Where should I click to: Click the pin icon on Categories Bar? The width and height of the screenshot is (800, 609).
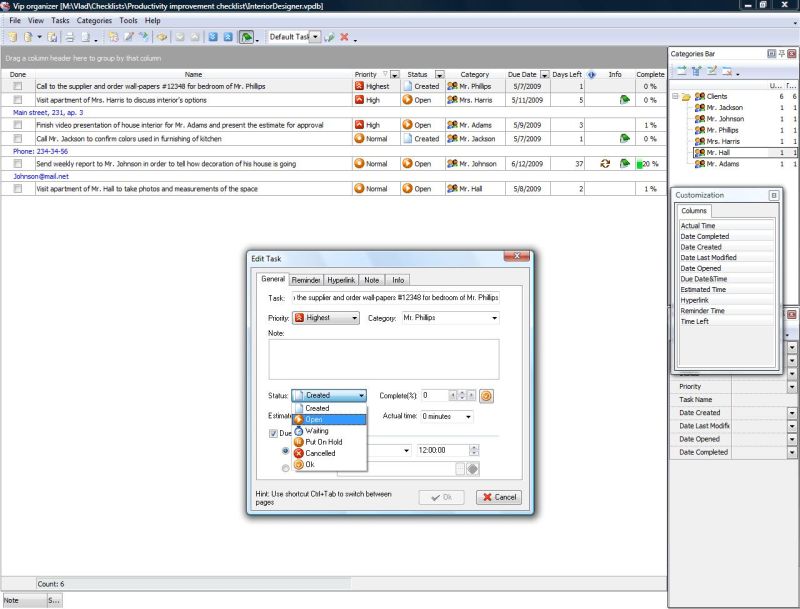(781, 53)
